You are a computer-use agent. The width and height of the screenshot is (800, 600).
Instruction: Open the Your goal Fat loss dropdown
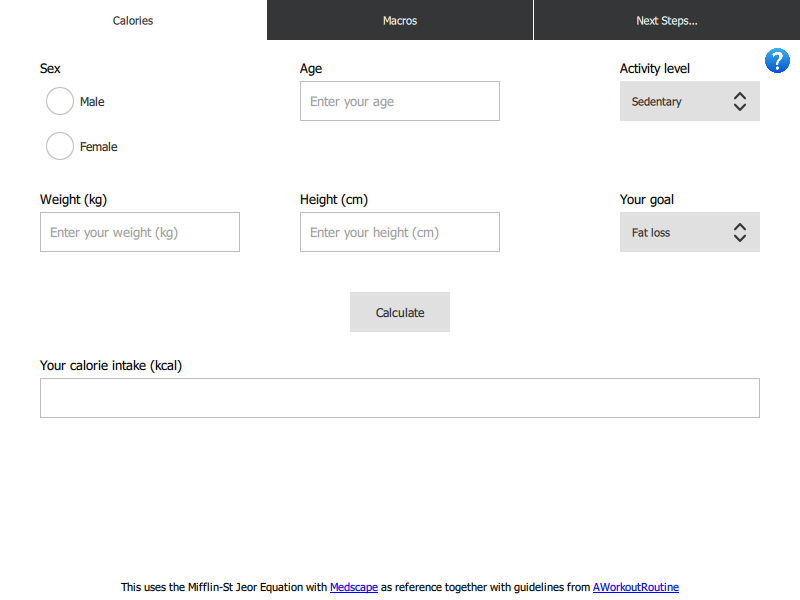[689, 232]
